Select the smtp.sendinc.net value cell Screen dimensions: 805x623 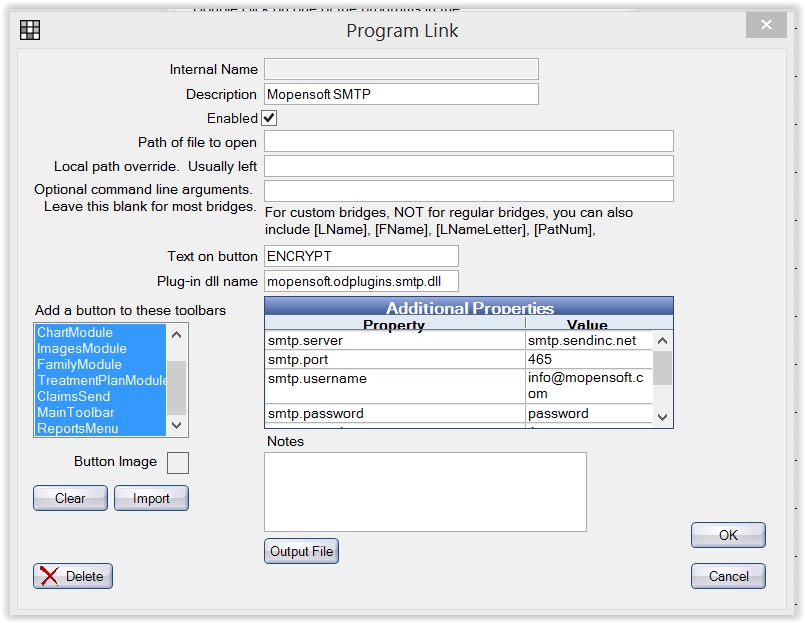(x=589, y=341)
